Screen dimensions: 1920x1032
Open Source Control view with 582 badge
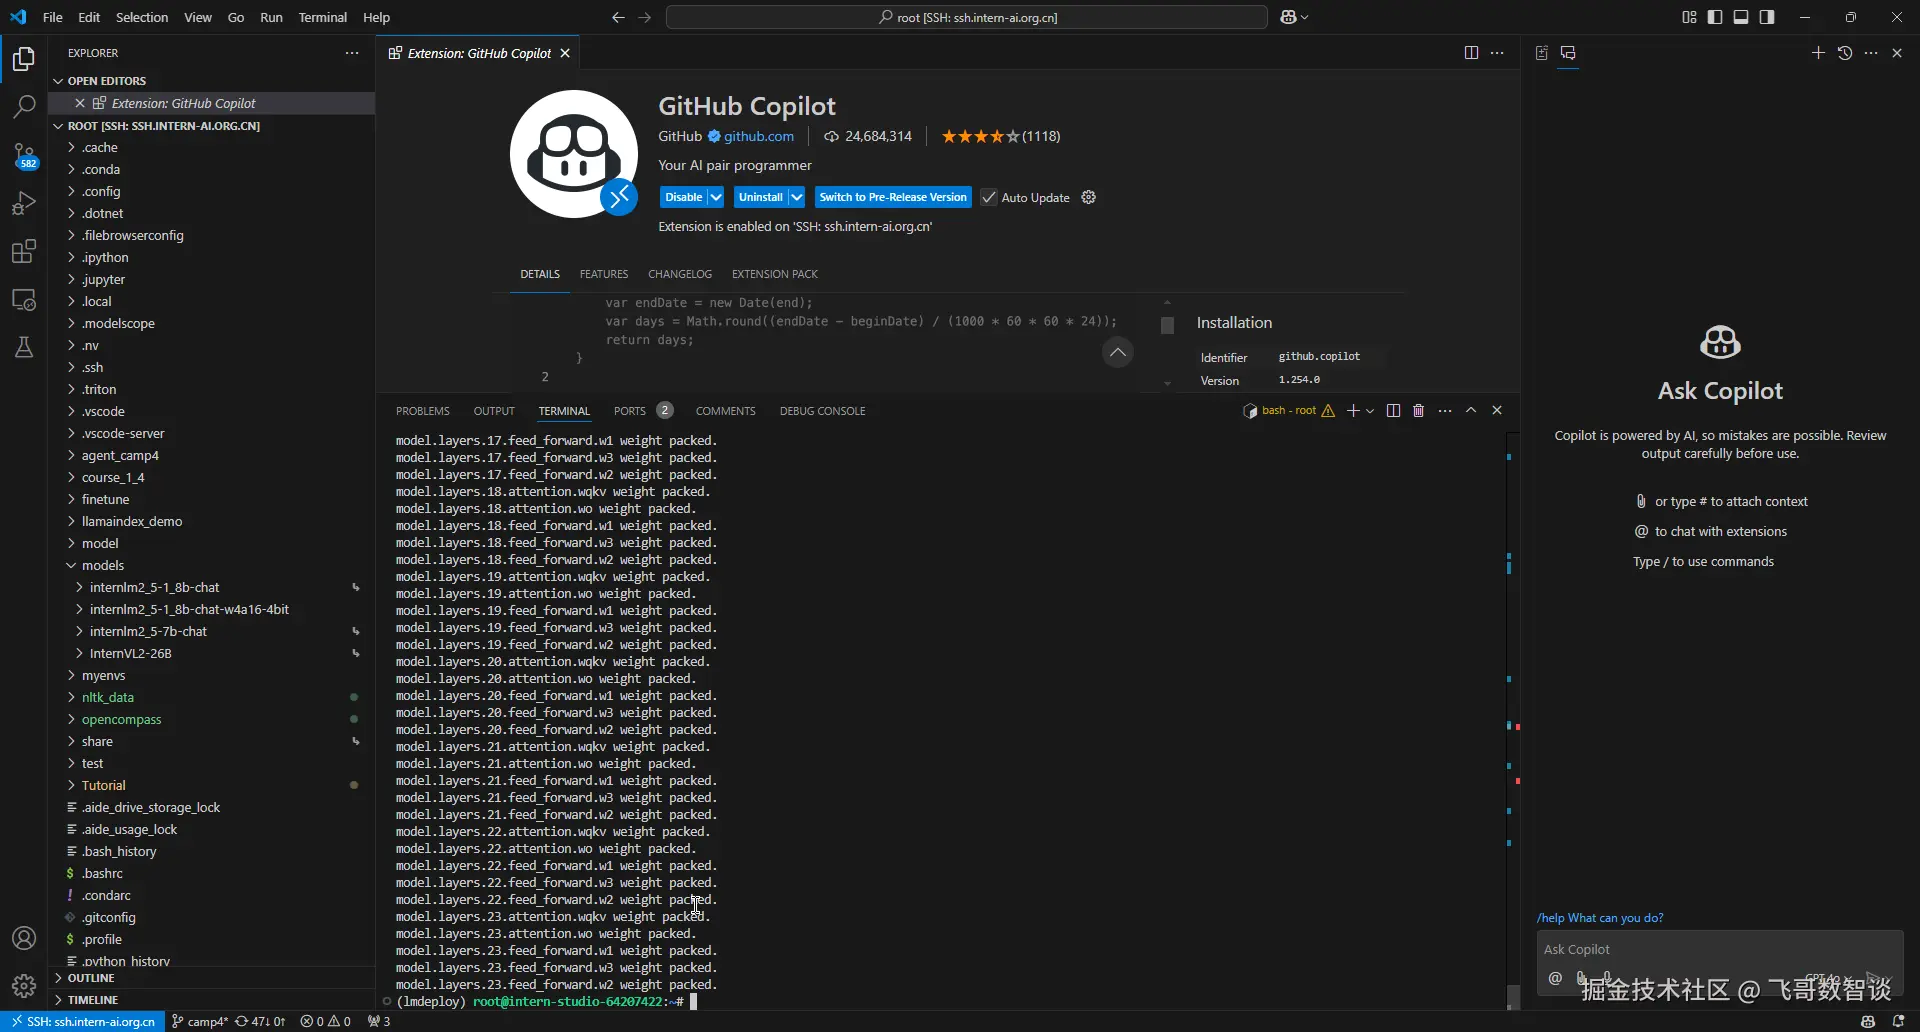(24, 155)
